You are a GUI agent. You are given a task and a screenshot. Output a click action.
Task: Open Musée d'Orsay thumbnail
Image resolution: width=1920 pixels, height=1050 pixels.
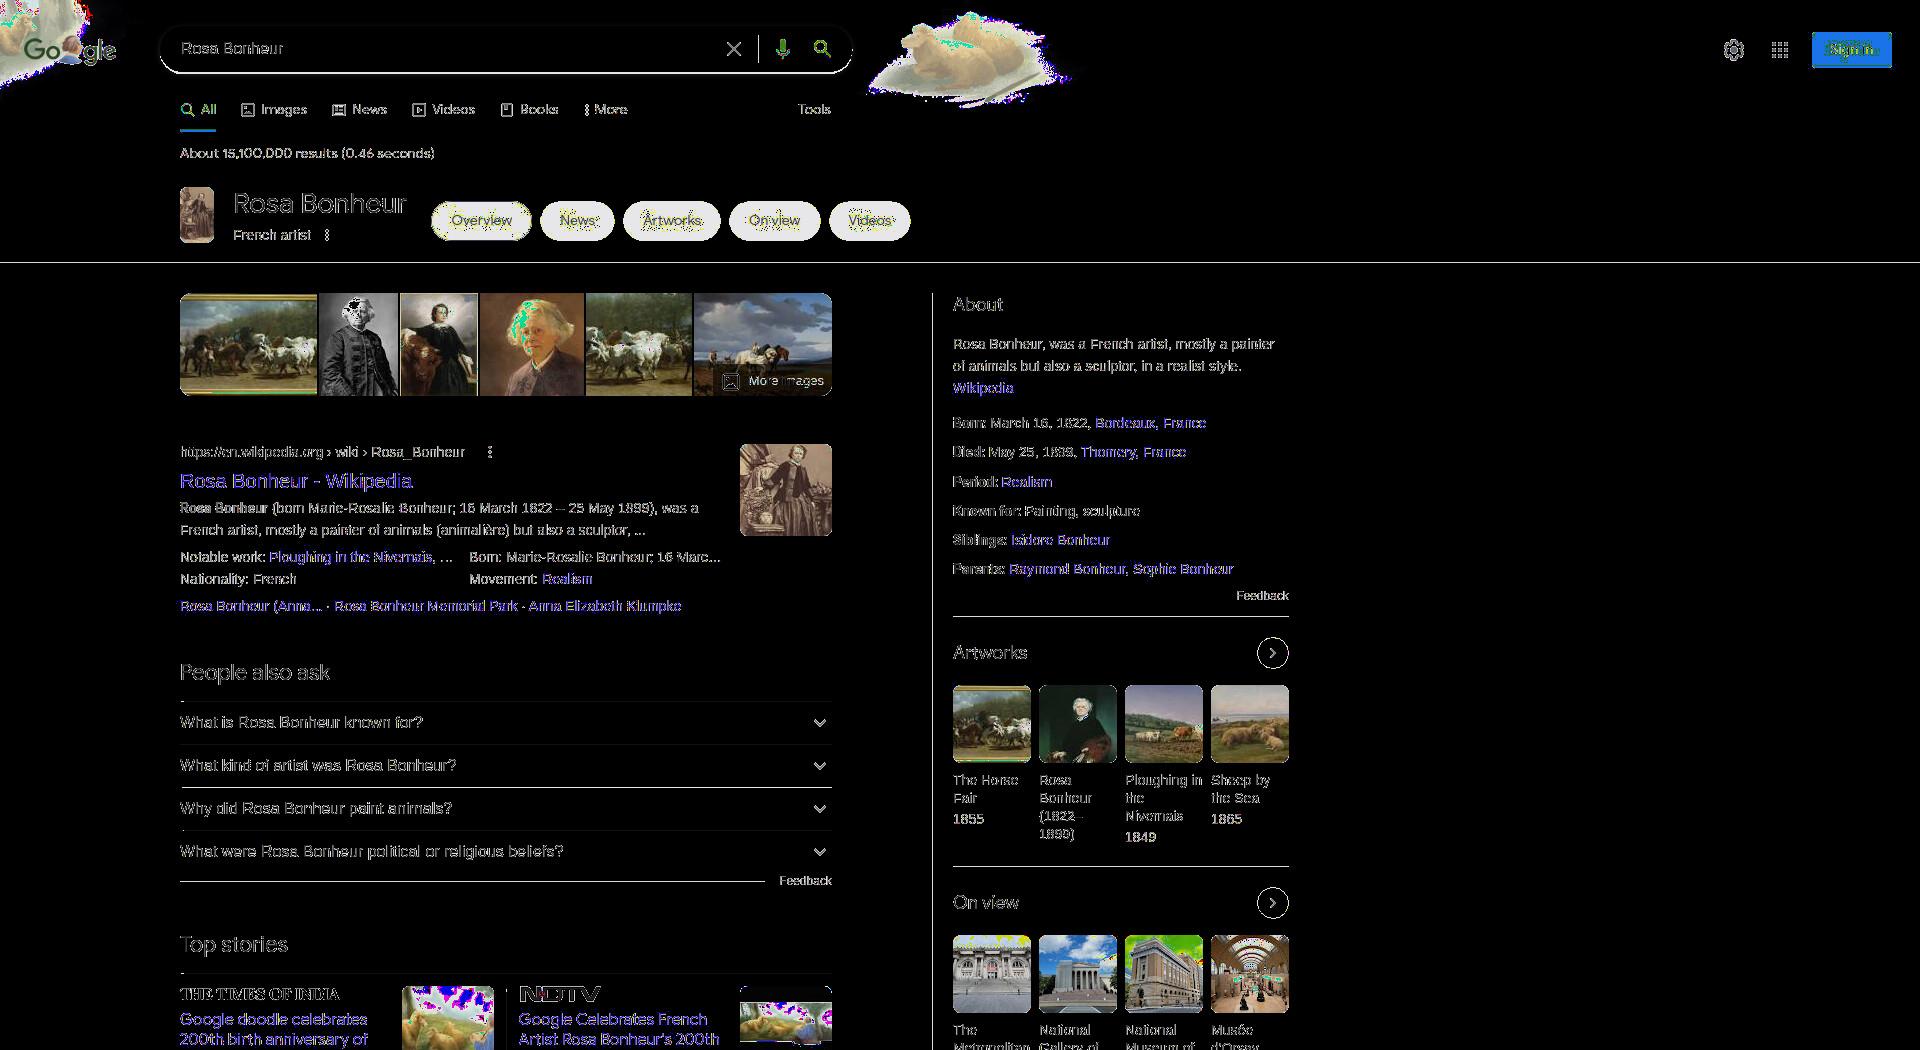pos(1249,974)
